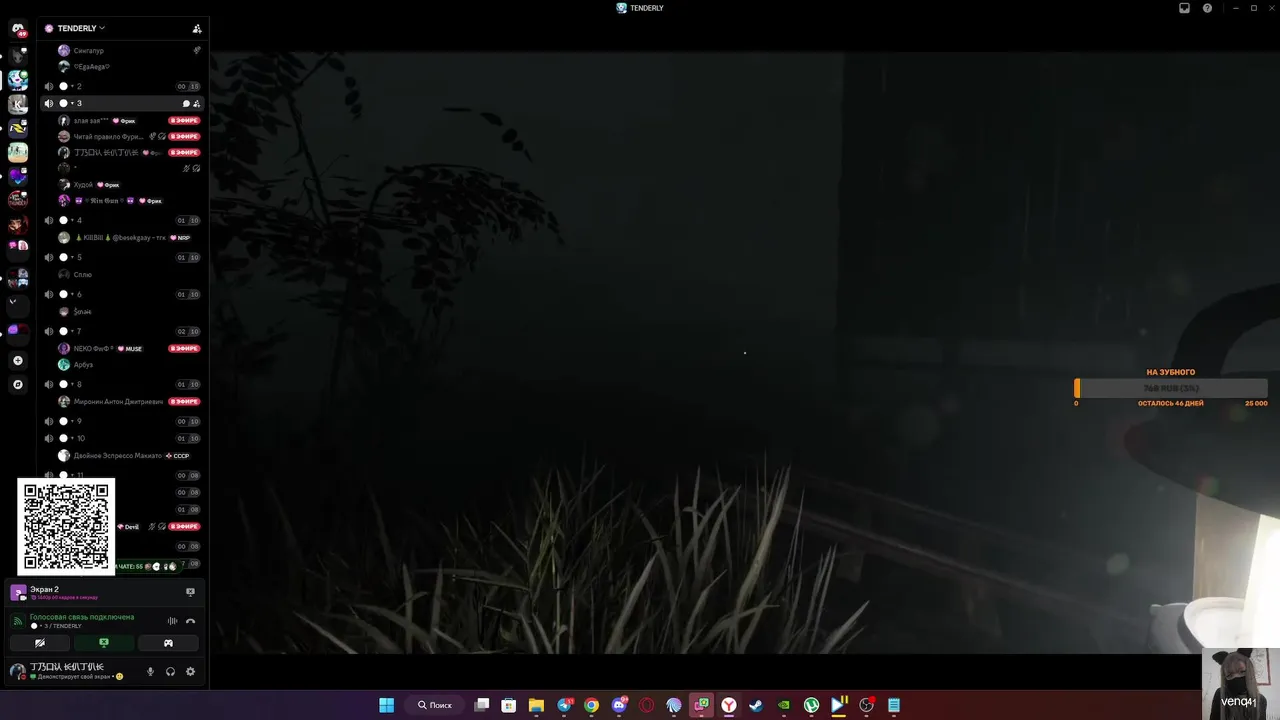Open User Settings gear icon

point(190,671)
